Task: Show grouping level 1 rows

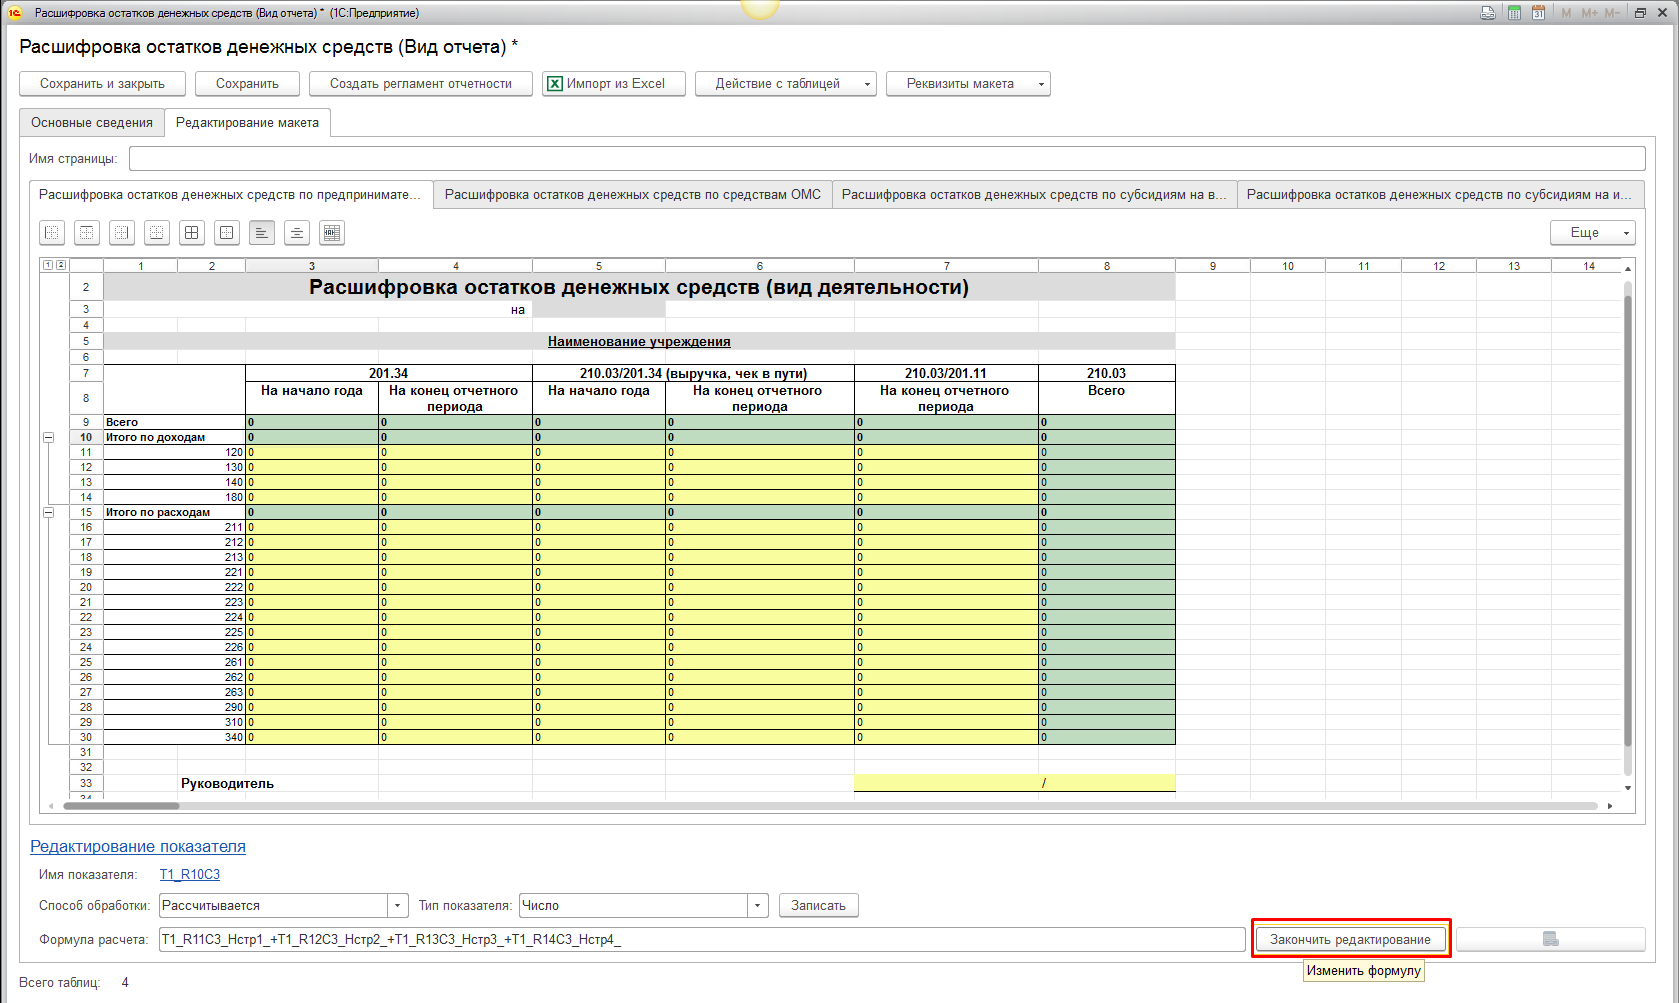Action: click(x=48, y=265)
